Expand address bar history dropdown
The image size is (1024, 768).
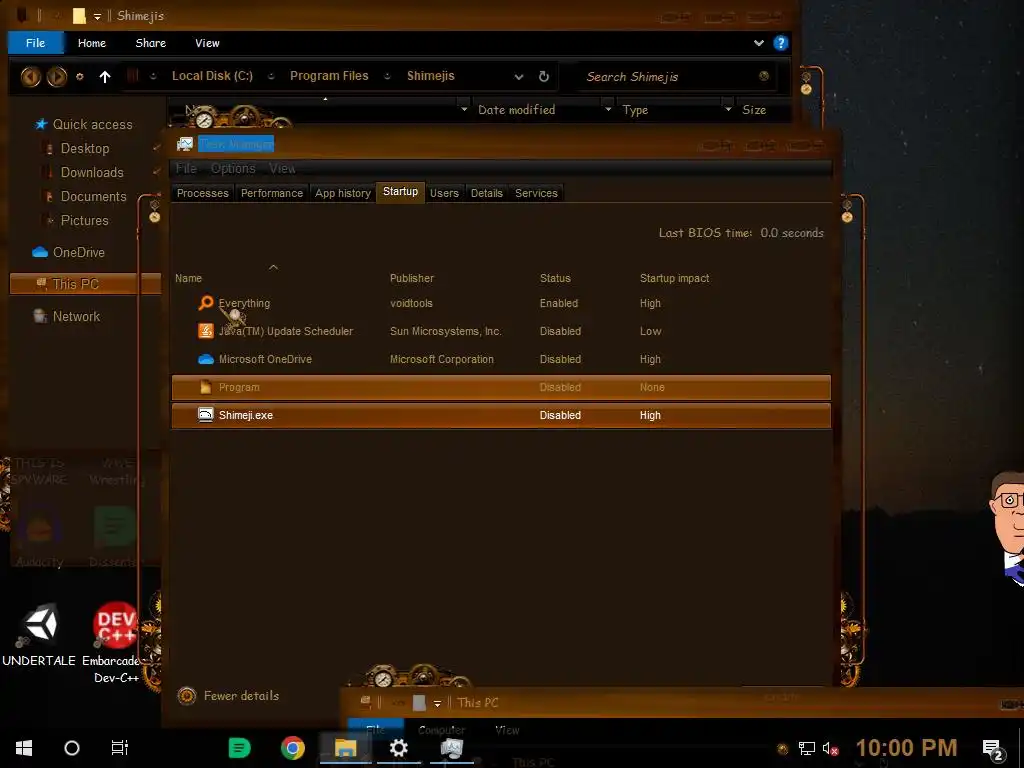[519, 76]
